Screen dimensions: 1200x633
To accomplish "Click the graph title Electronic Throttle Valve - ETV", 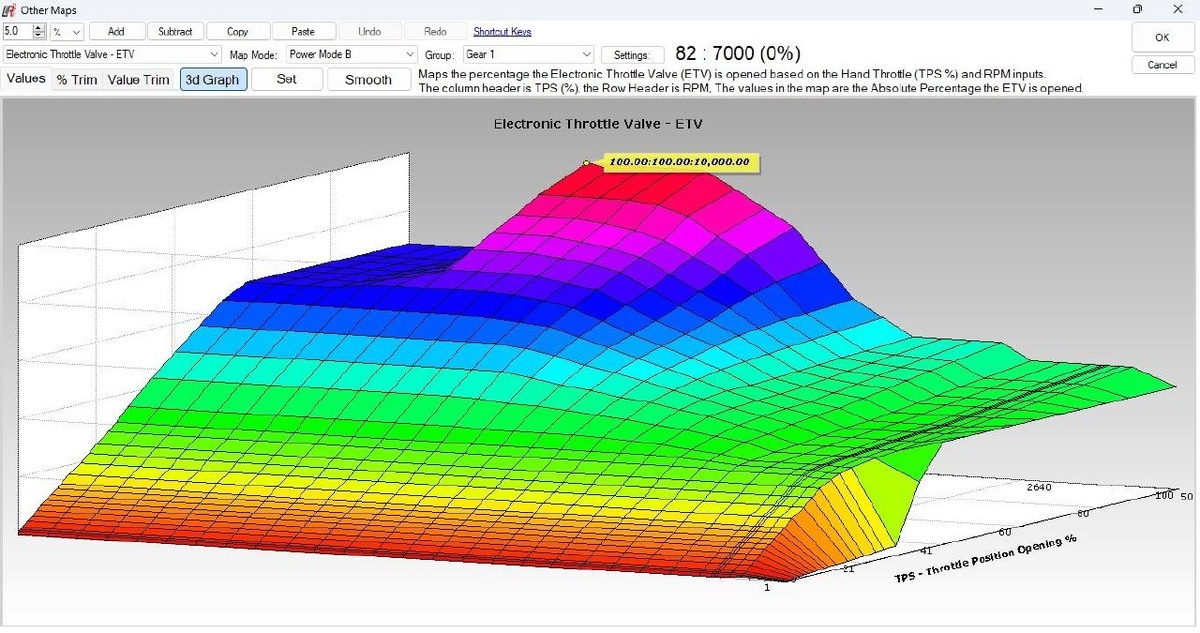I will pyautogui.click(x=600, y=124).
